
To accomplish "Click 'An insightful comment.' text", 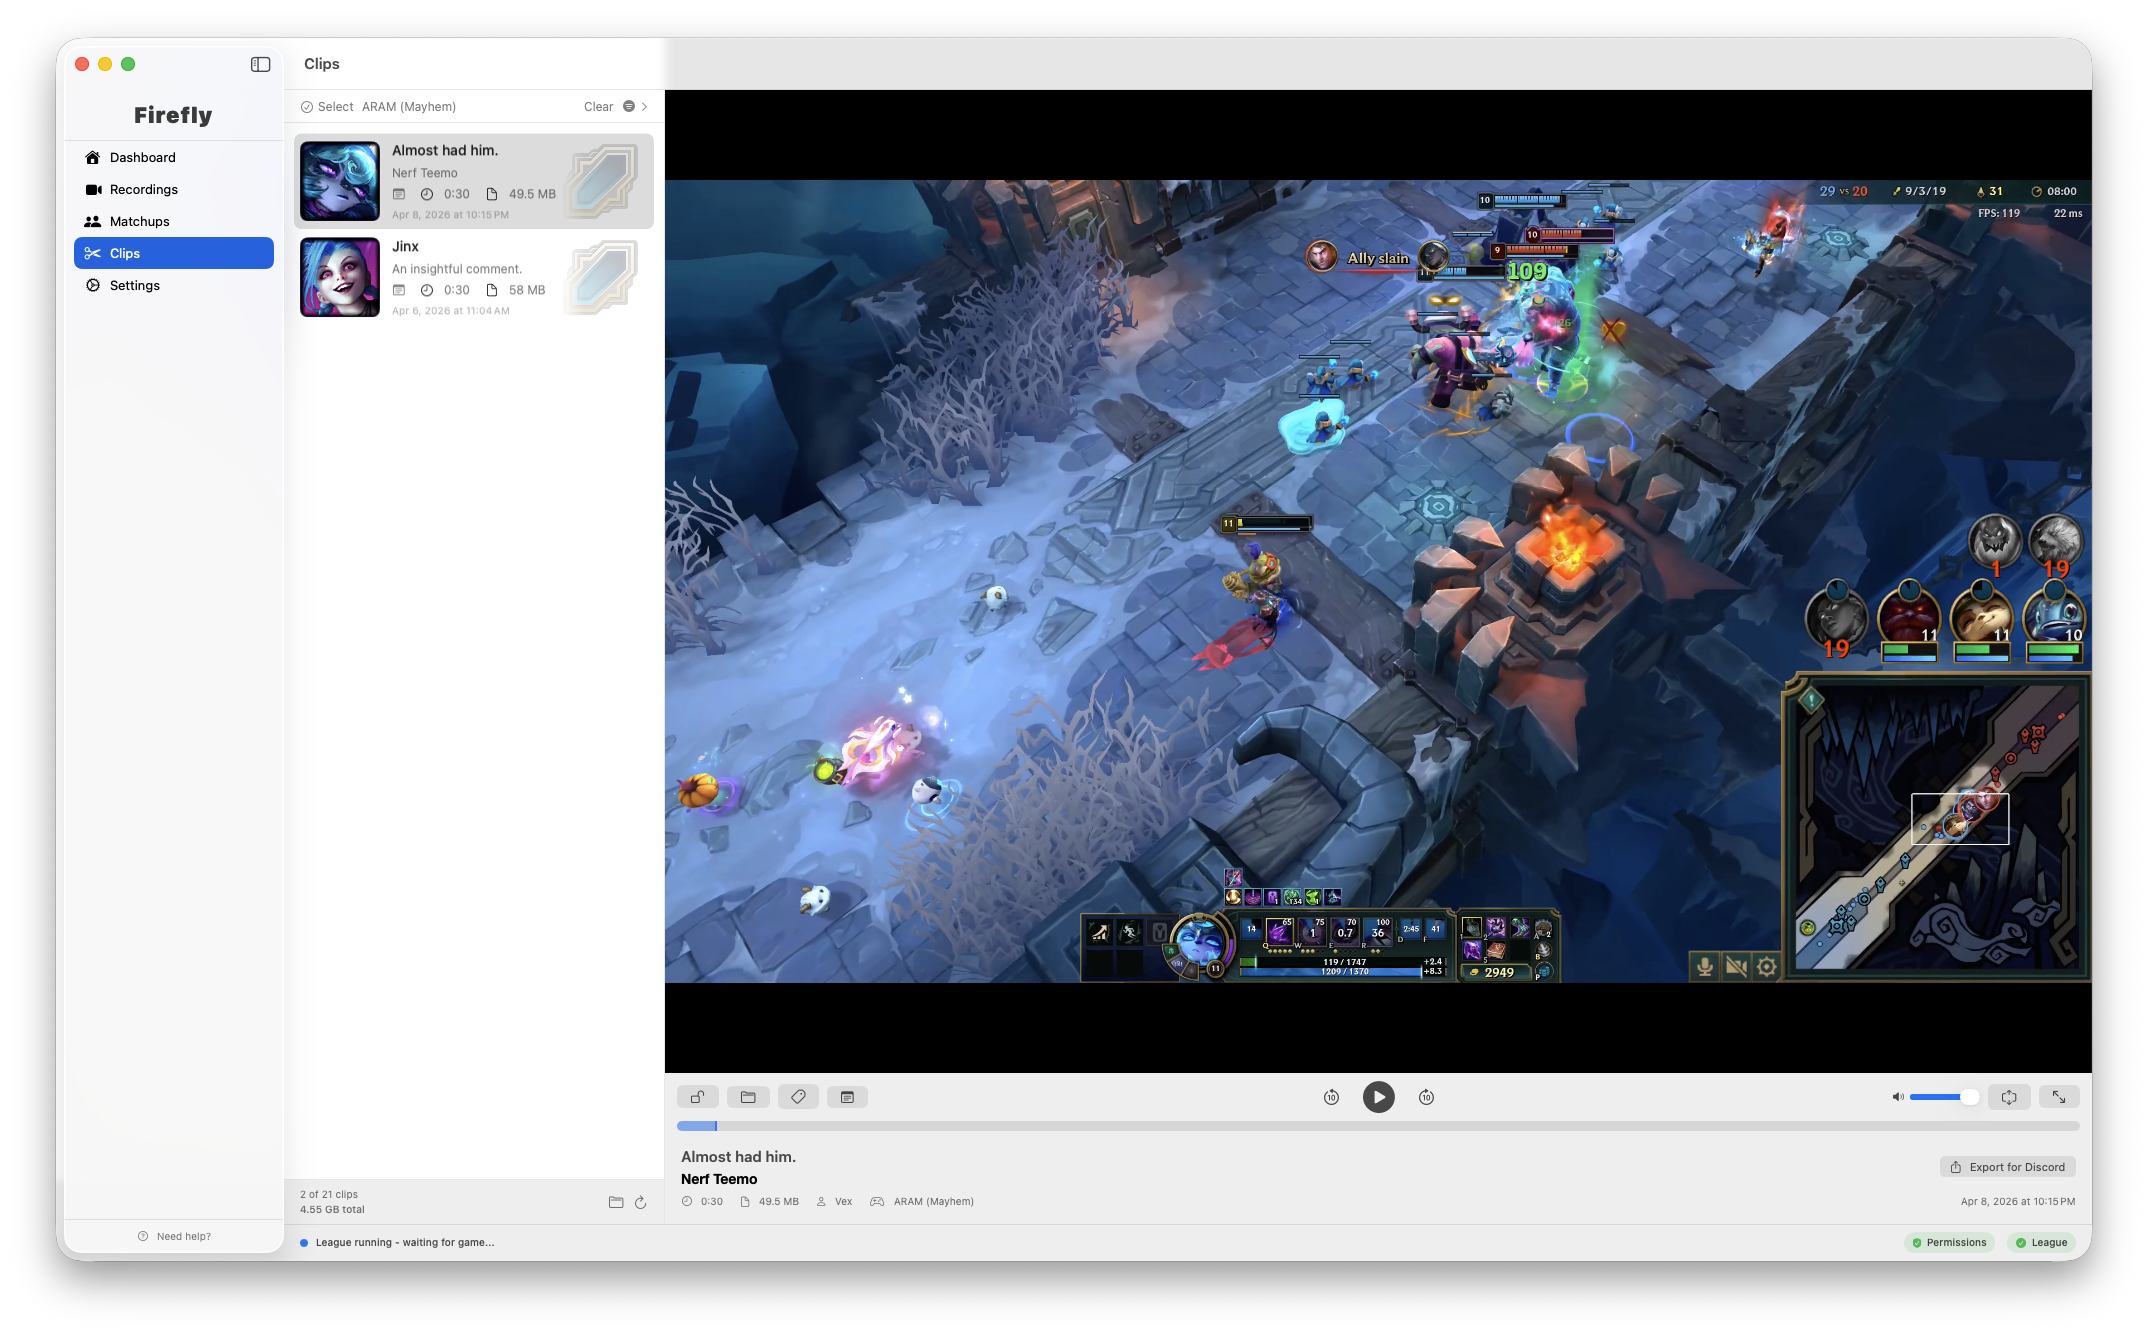I will coord(457,269).
